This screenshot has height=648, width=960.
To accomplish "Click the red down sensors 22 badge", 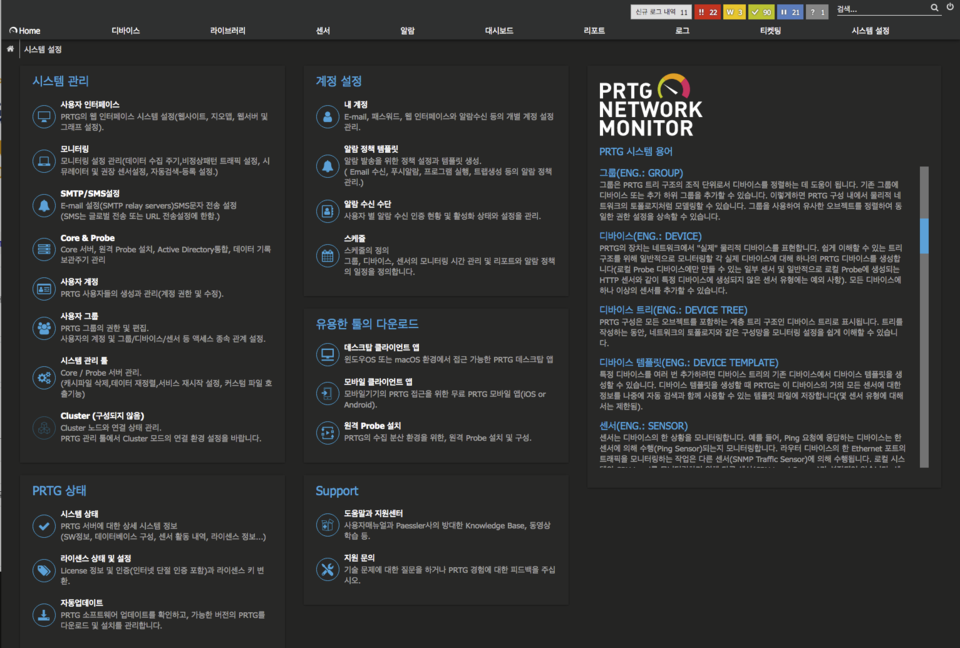I will [x=707, y=12].
